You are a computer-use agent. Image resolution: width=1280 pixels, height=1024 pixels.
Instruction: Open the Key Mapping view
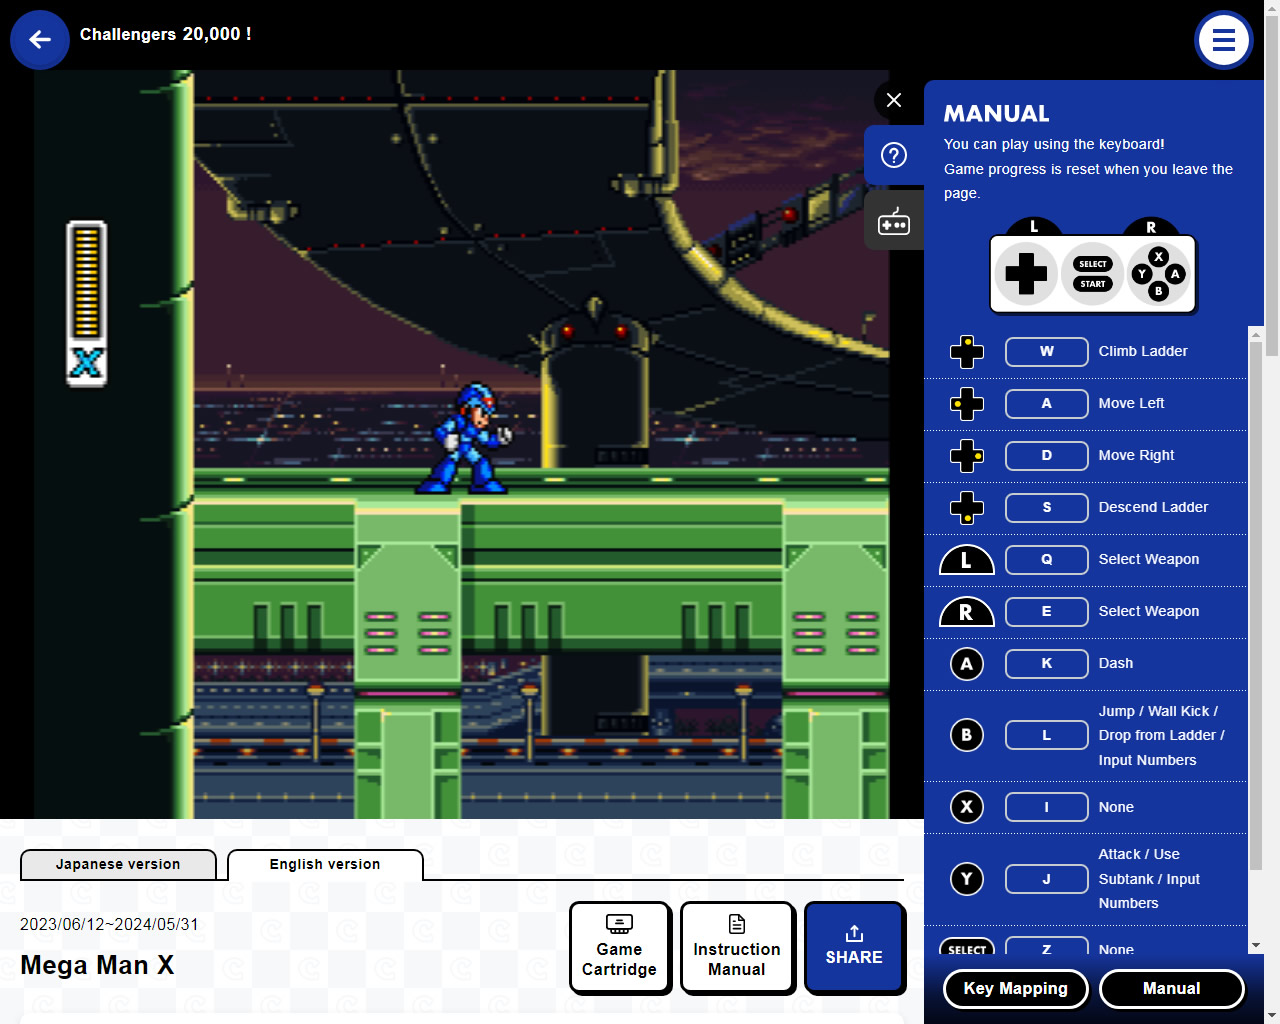click(1016, 989)
